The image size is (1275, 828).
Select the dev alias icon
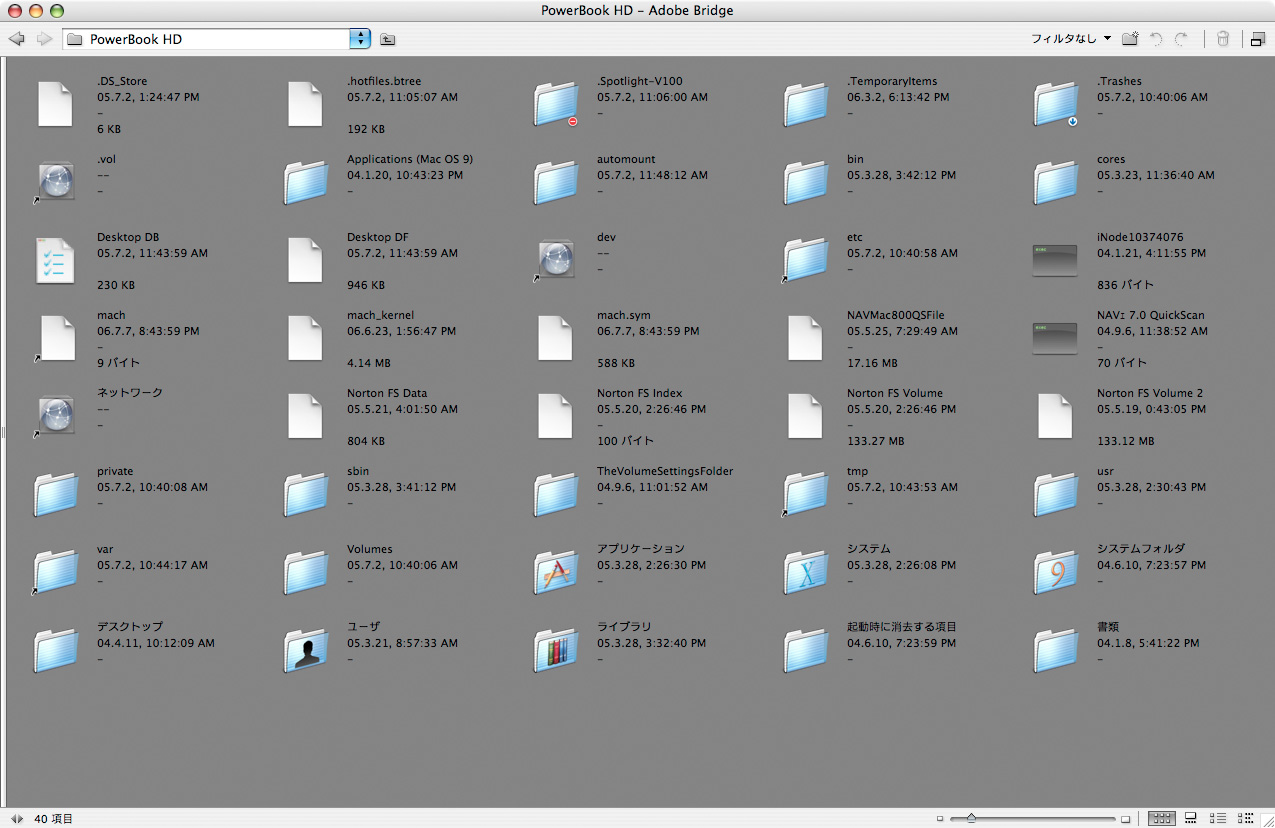555,260
